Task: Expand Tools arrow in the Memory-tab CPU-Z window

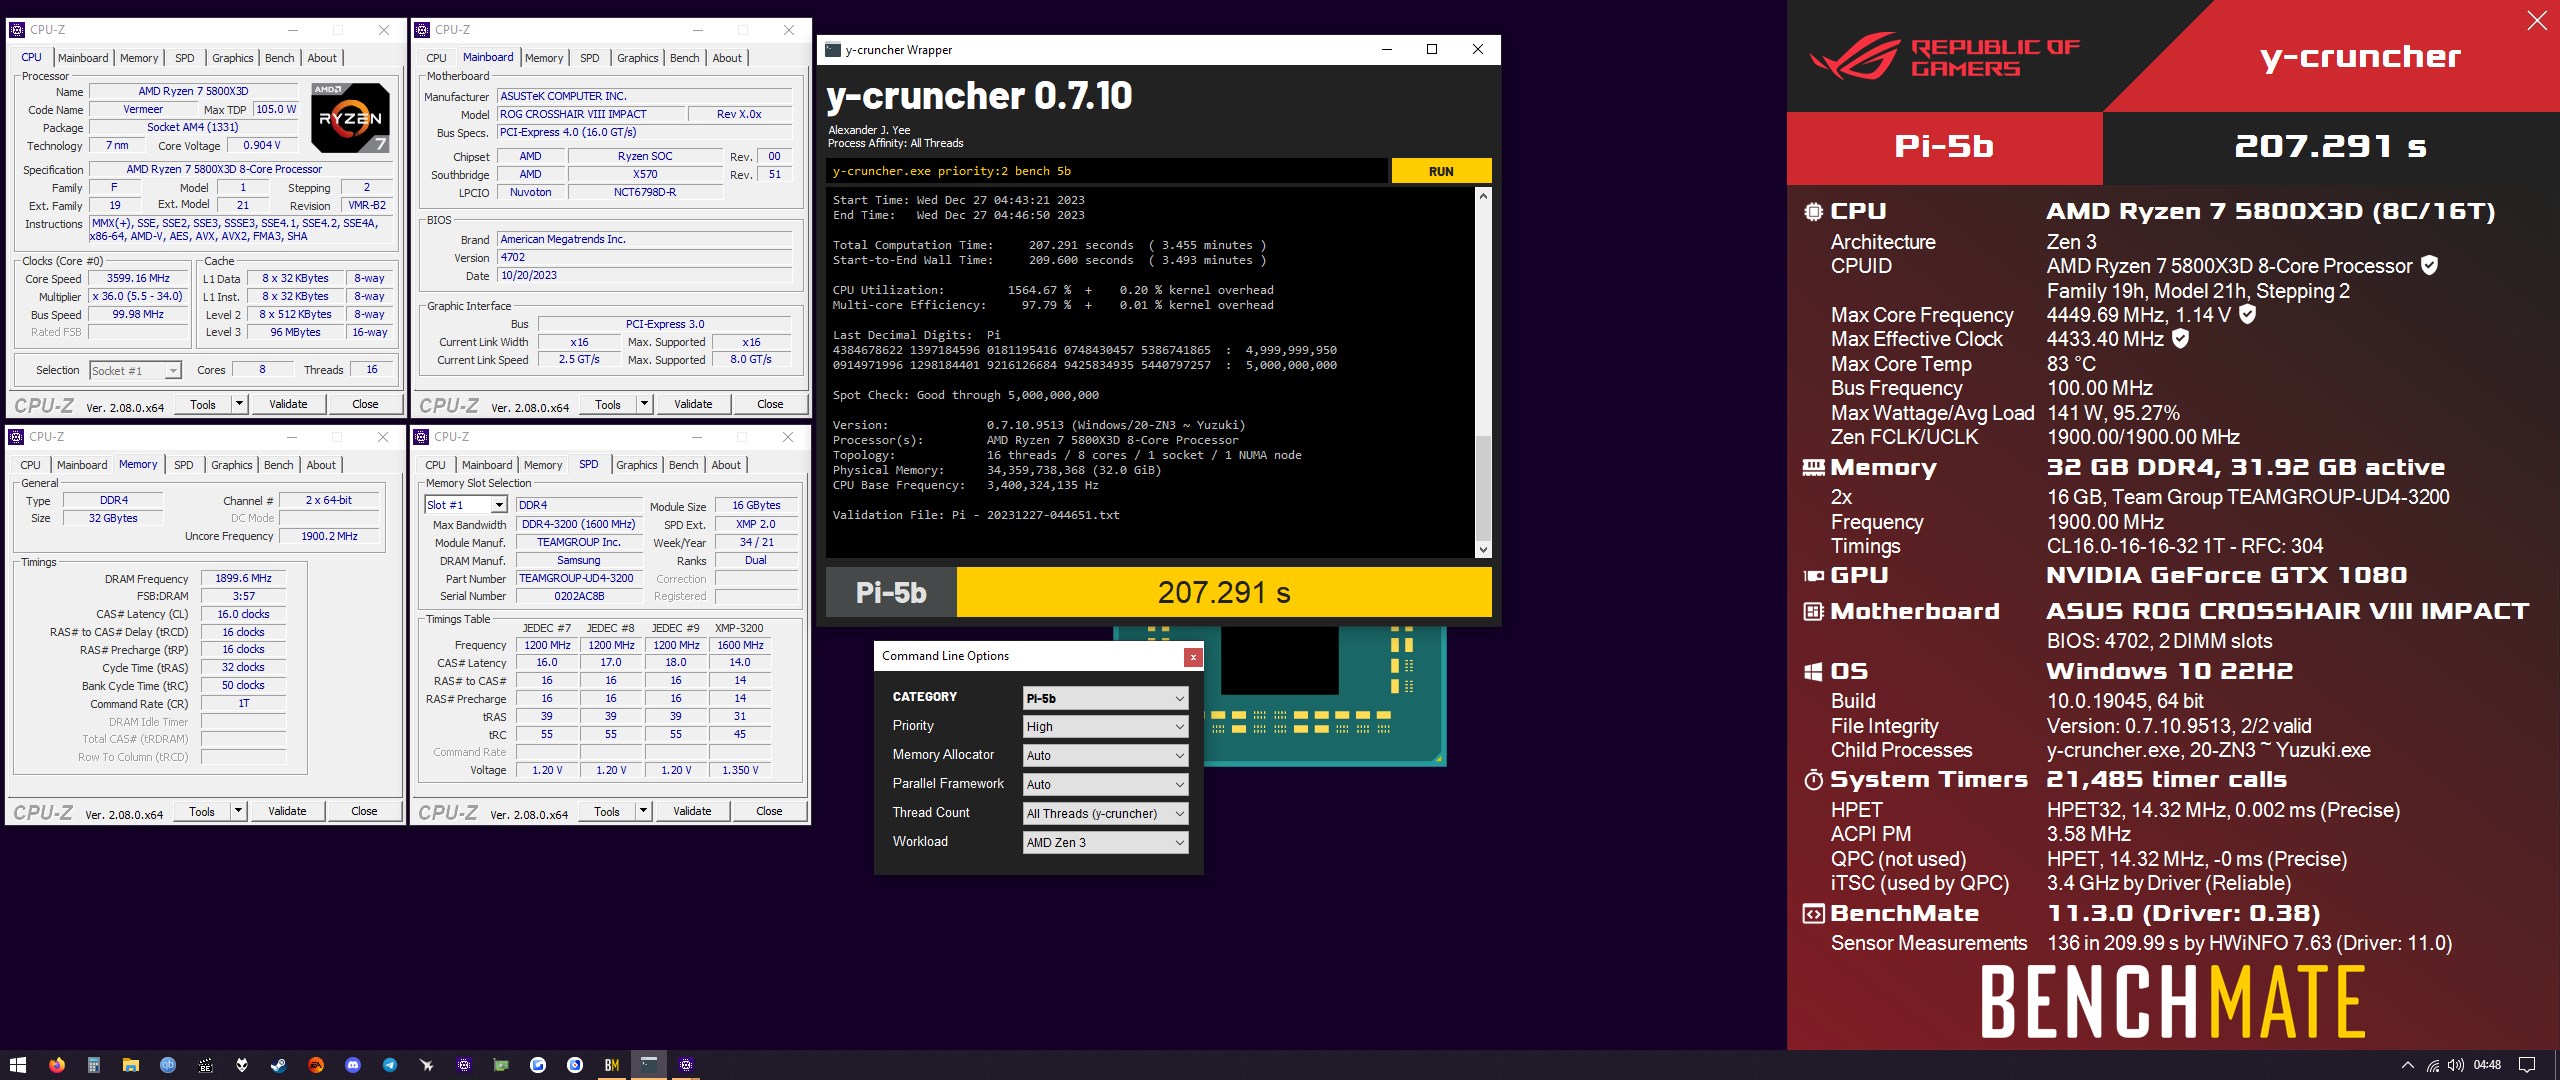Action: pos(239,811)
